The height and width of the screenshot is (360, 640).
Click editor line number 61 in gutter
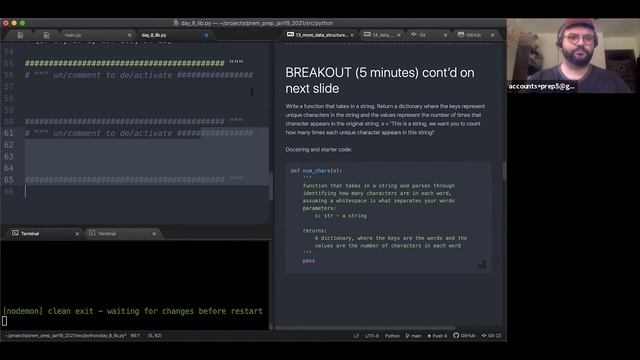pyautogui.click(x=9, y=133)
